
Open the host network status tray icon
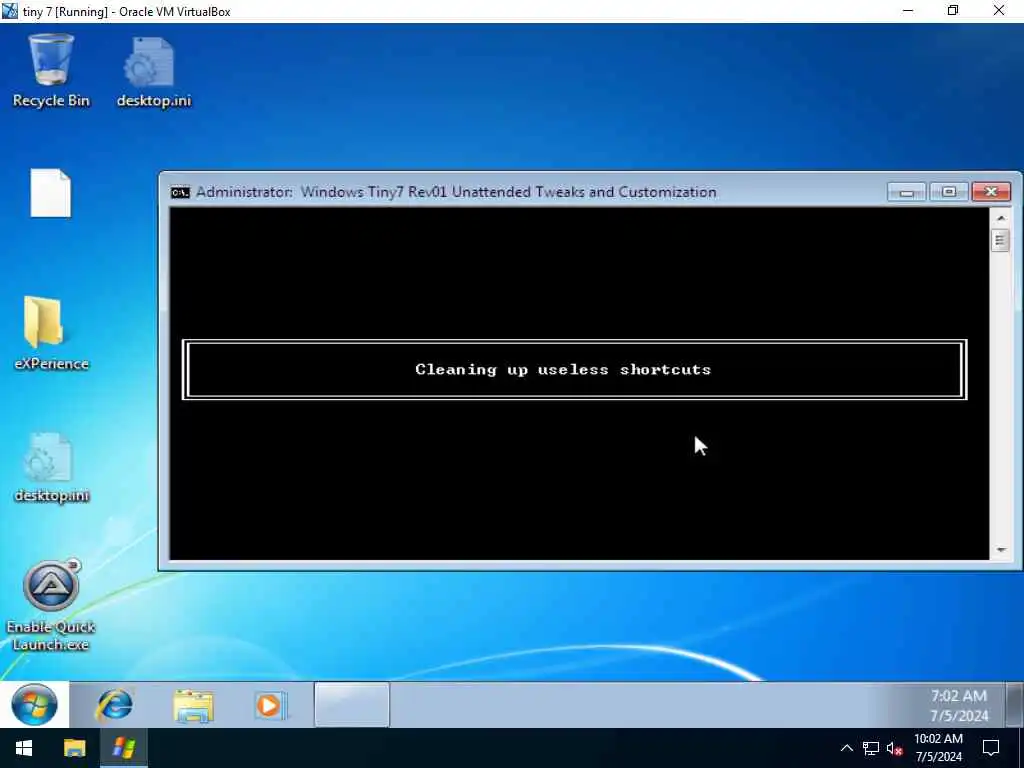871,748
